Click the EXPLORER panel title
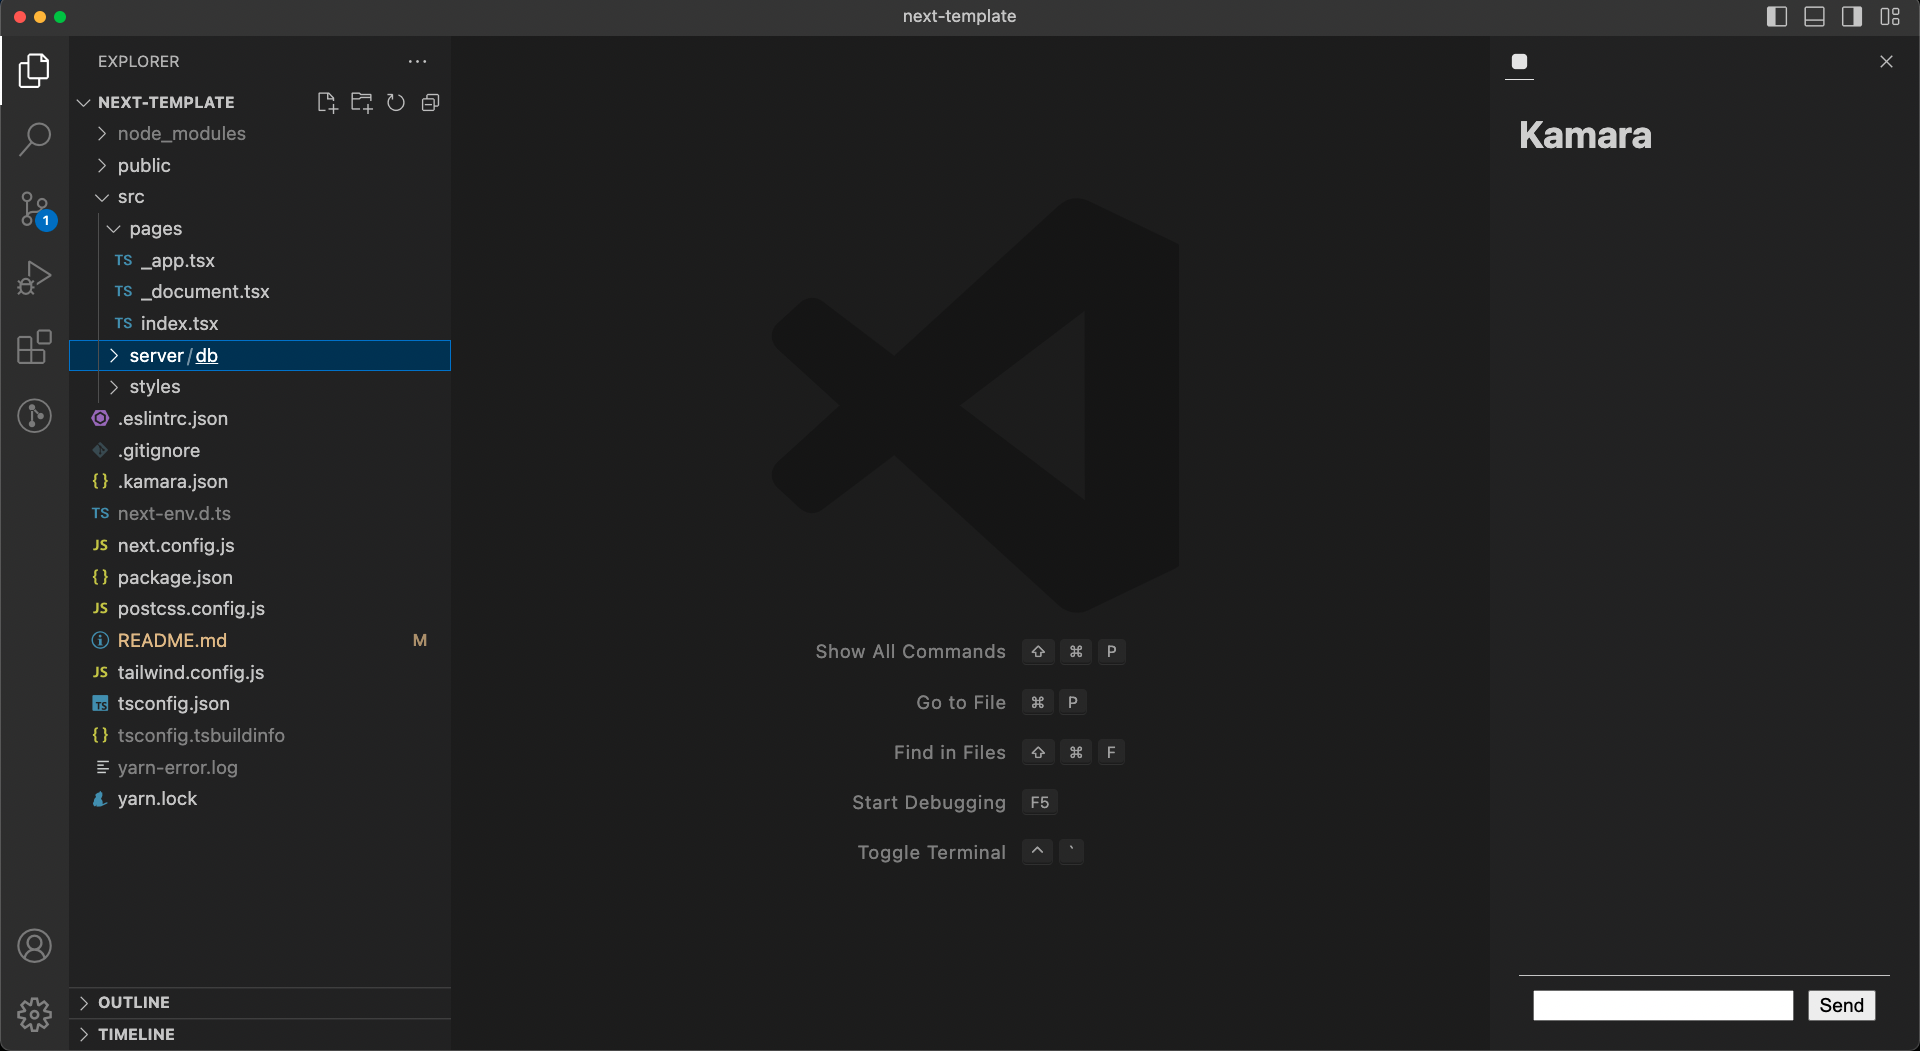This screenshot has height=1051, width=1920. pyautogui.click(x=139, y=61)
